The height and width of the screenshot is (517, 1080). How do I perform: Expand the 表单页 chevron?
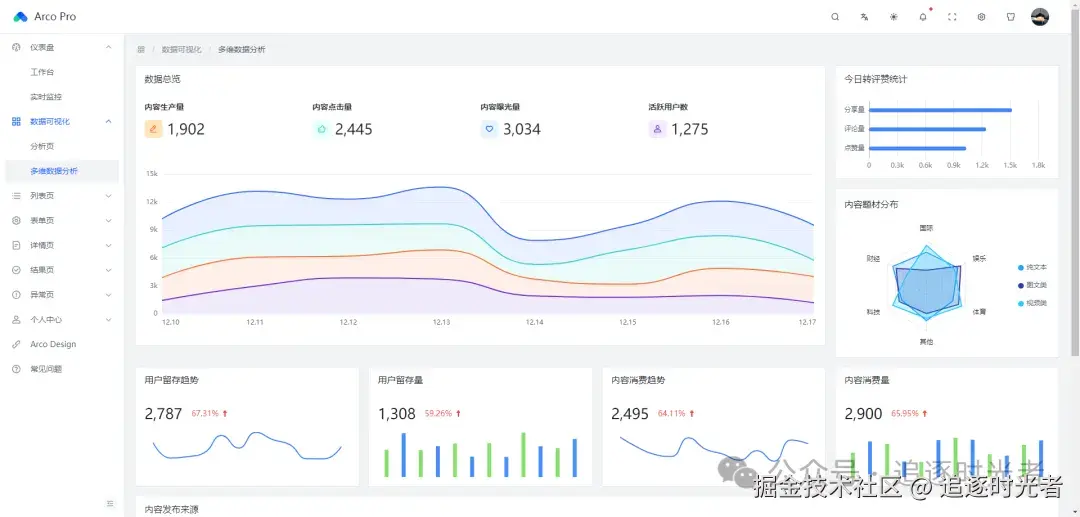[108, 220]
